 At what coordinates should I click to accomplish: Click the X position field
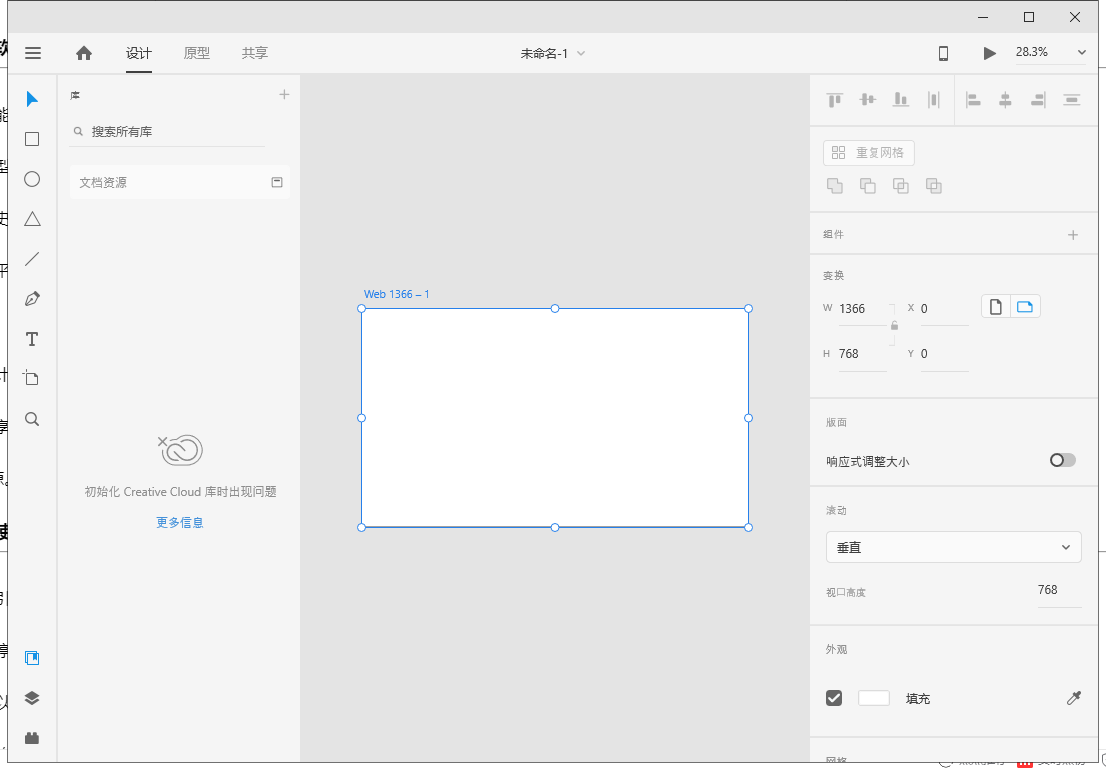[x=944, y=309]
